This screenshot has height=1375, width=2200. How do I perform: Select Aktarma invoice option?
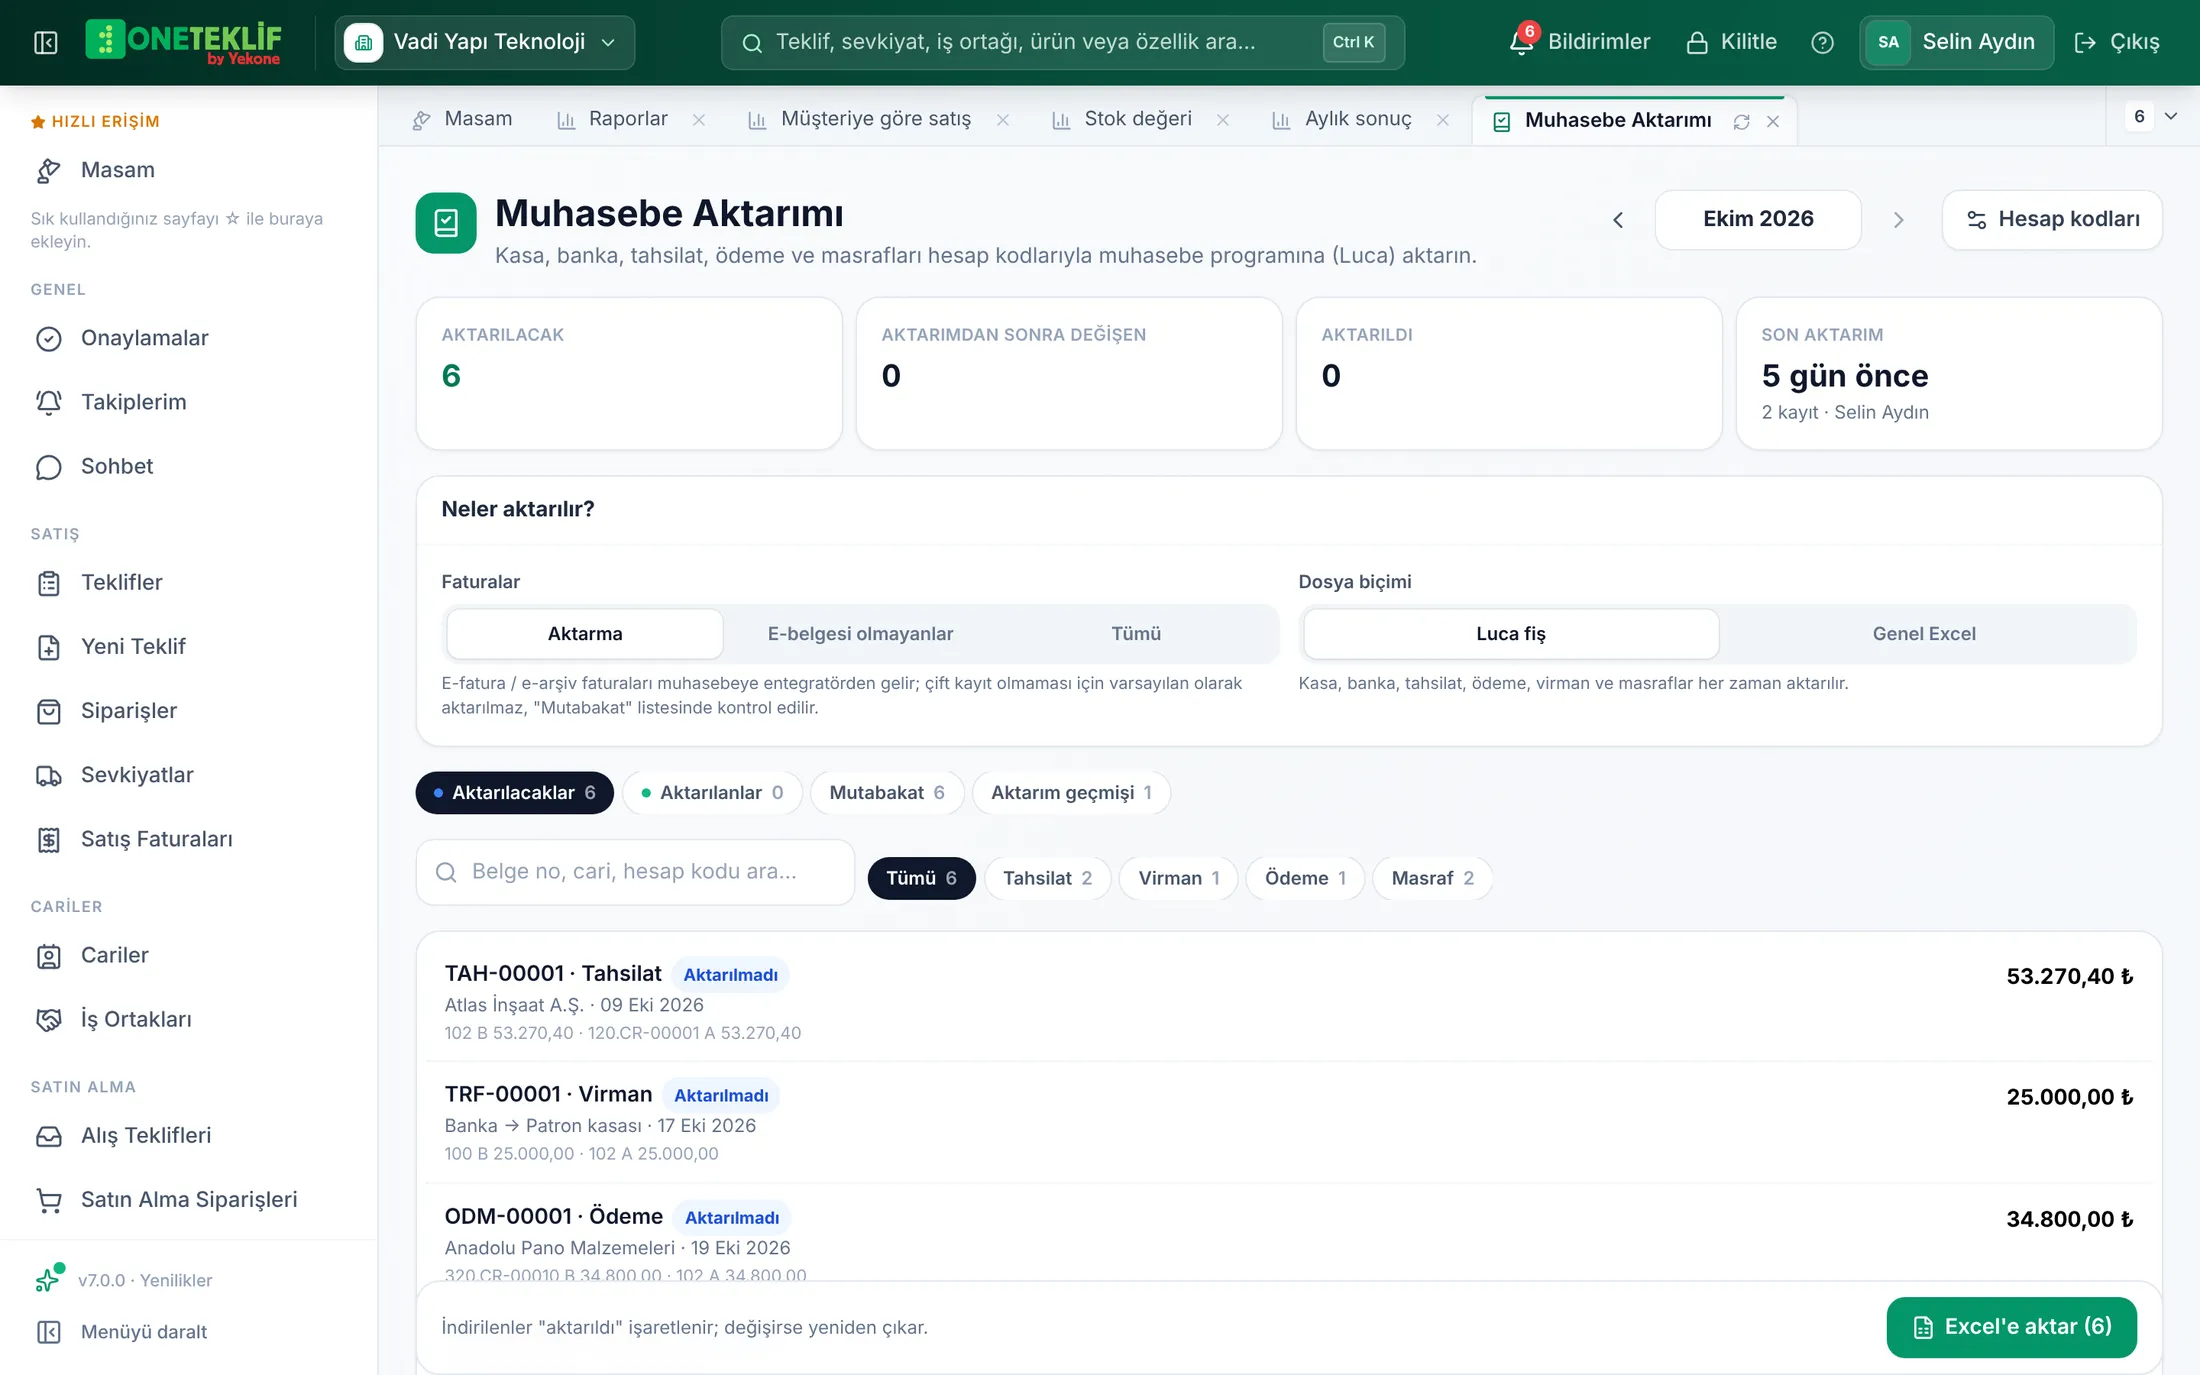(x=585, y=634)
